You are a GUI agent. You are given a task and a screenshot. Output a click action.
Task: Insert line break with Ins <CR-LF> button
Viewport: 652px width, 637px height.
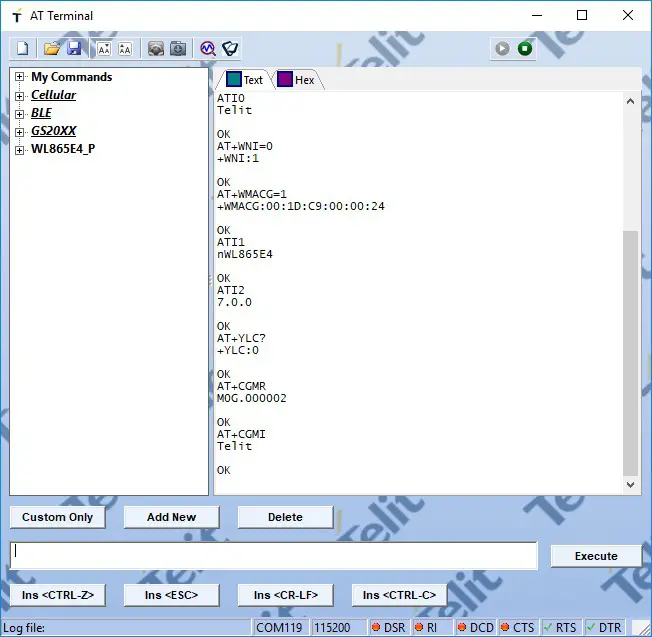(285, 595)
